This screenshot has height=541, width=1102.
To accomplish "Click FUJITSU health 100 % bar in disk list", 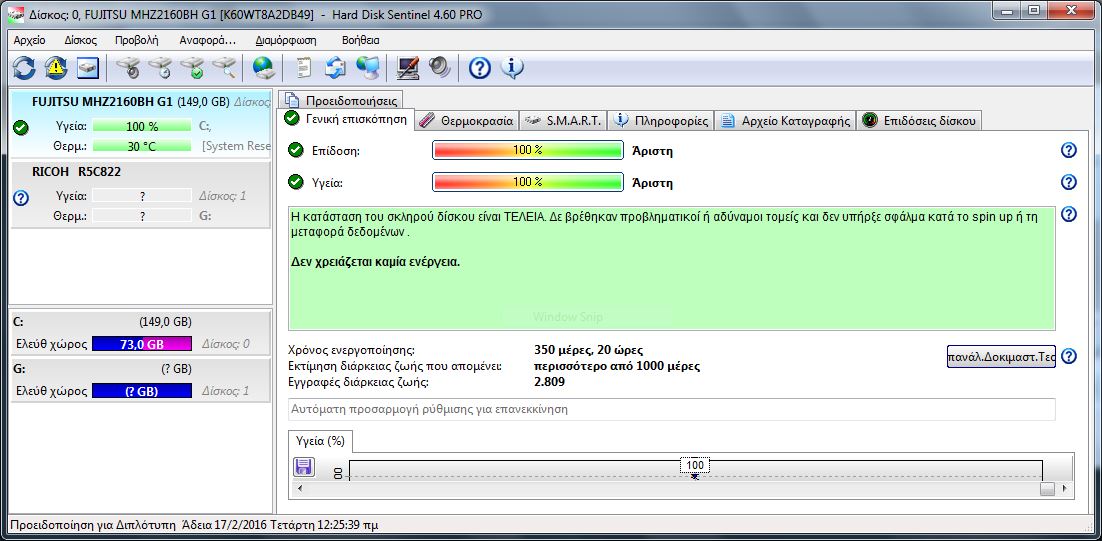I will pyautogui.click(x=141, y=126).
